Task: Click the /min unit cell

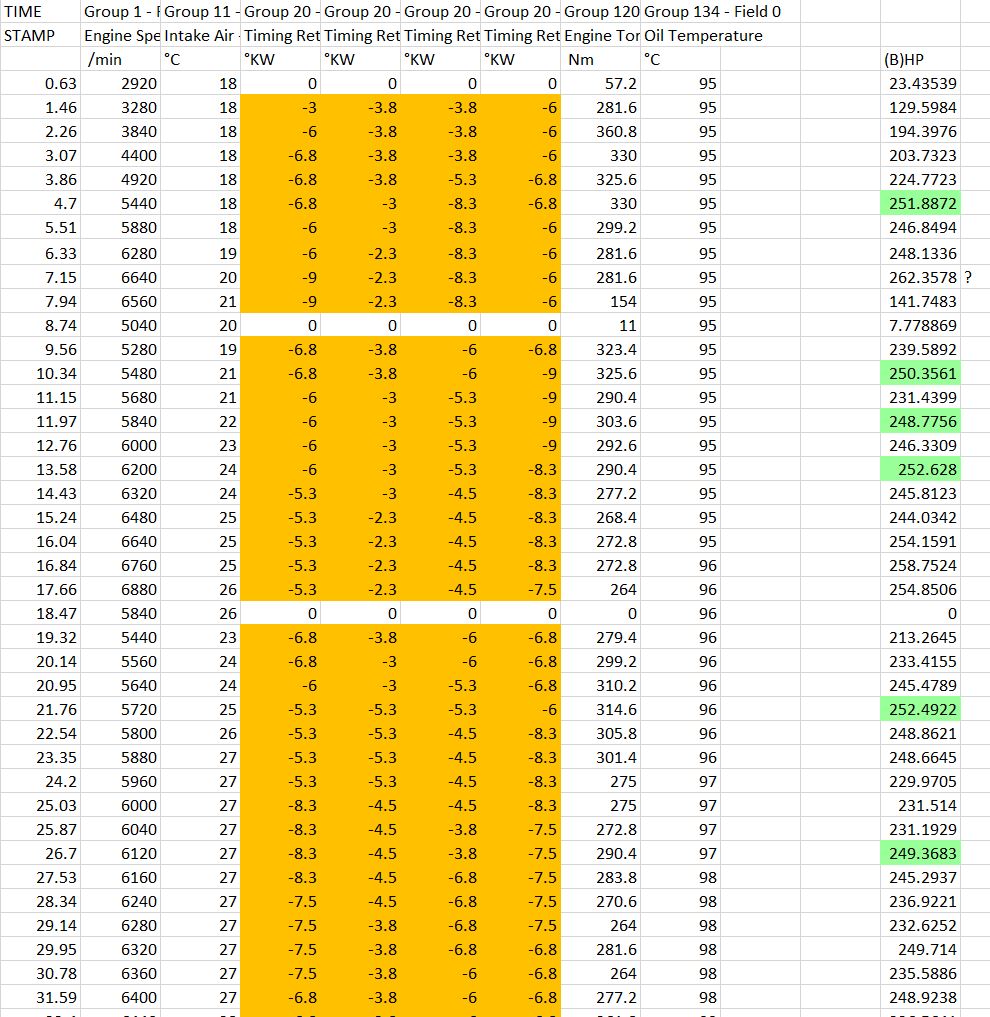Action: click(121, 60)
